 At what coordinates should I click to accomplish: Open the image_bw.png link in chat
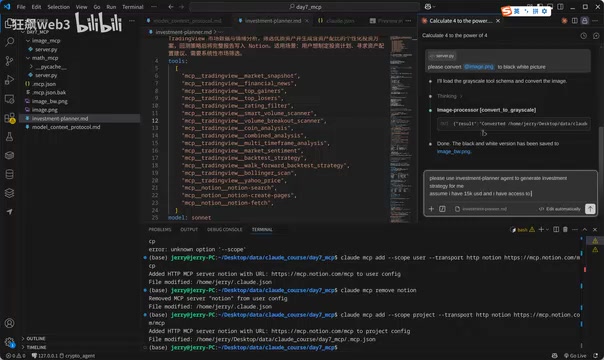(454, 151)
